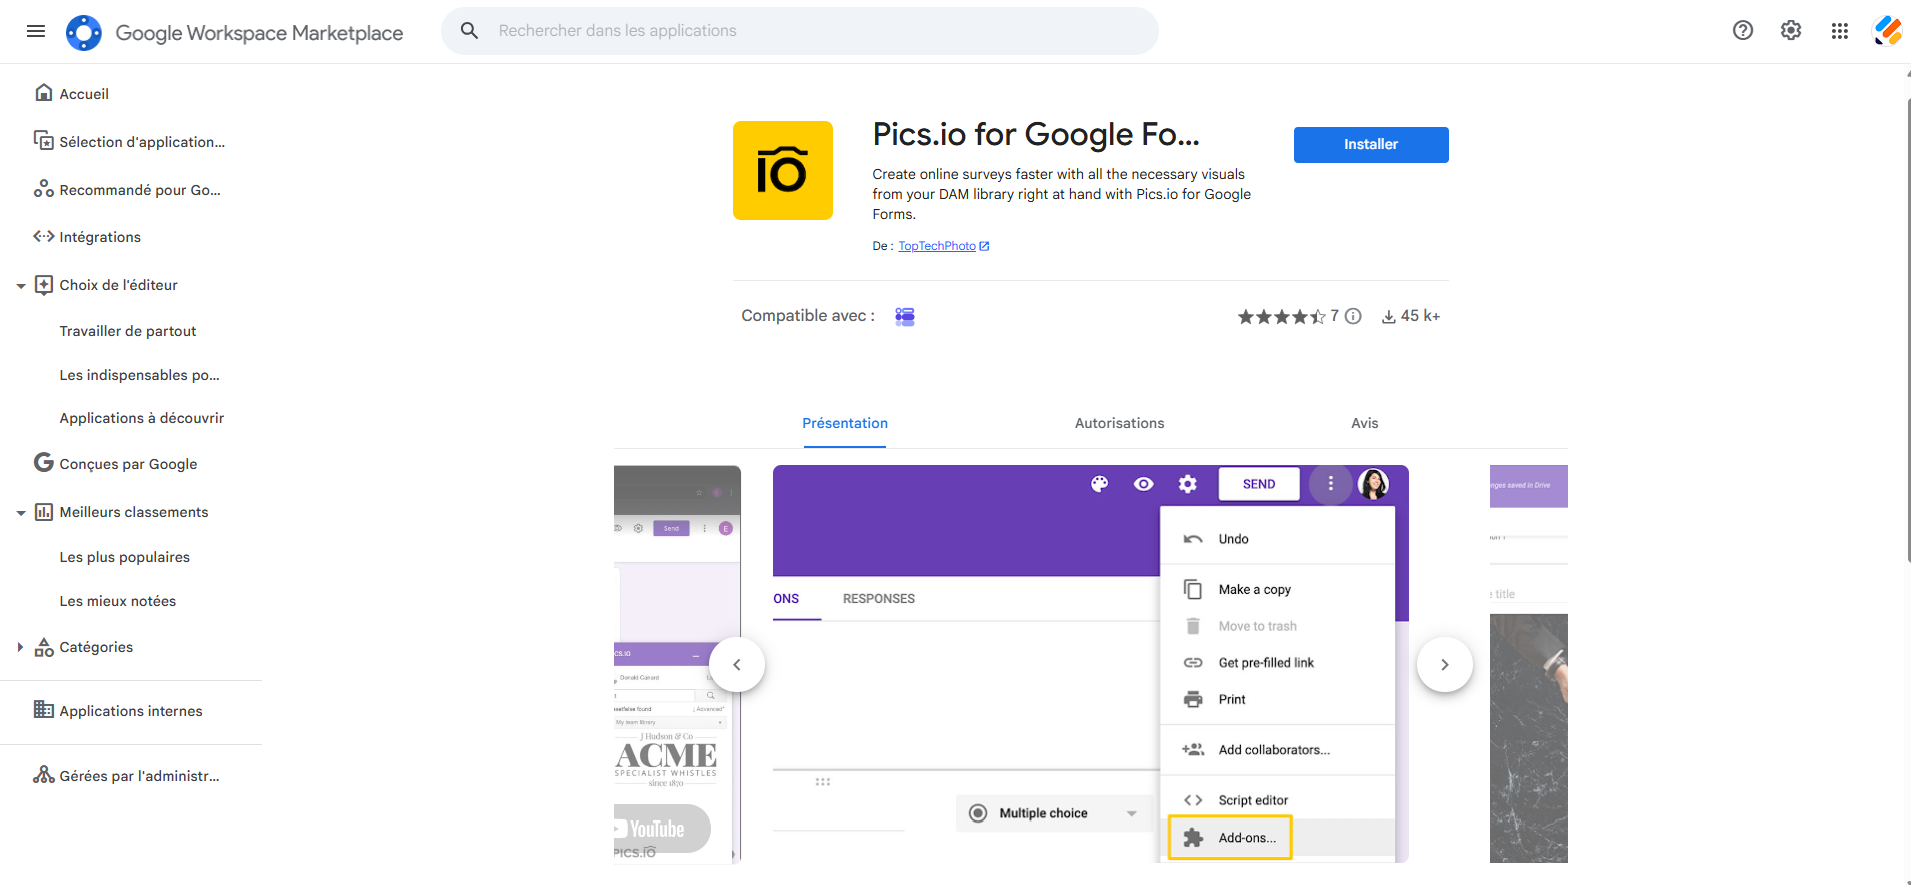Click the center screenshot showing Add-ons menu
This screenshot has width=1911, height=885.
click(x=1091, y=664)
